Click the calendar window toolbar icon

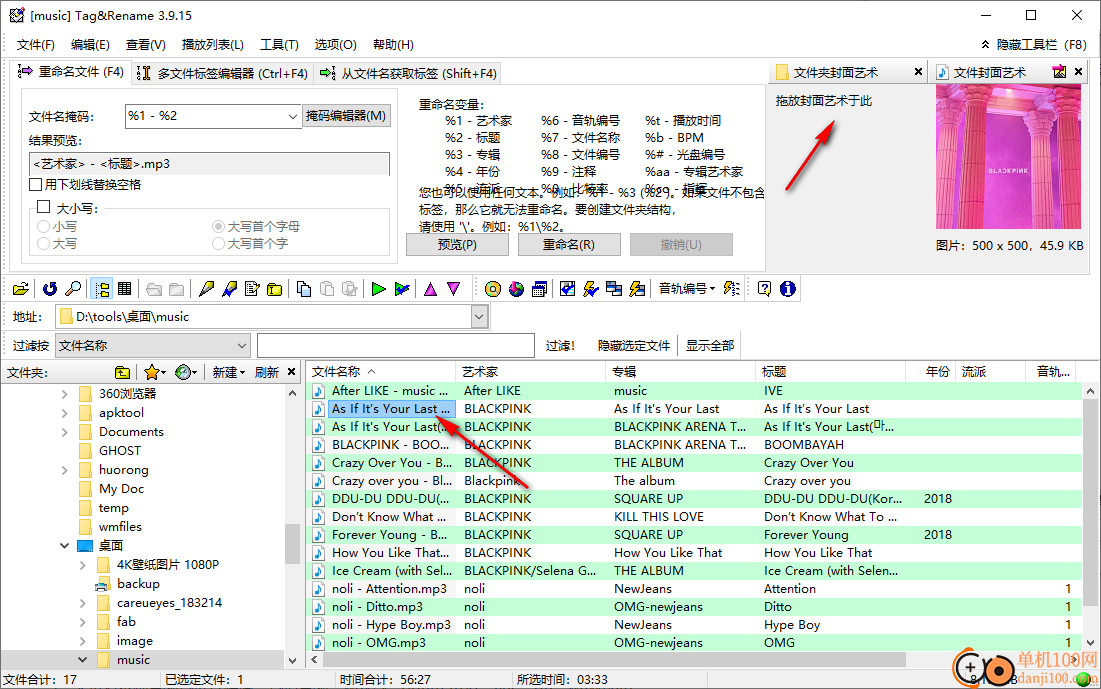point(539,289)
